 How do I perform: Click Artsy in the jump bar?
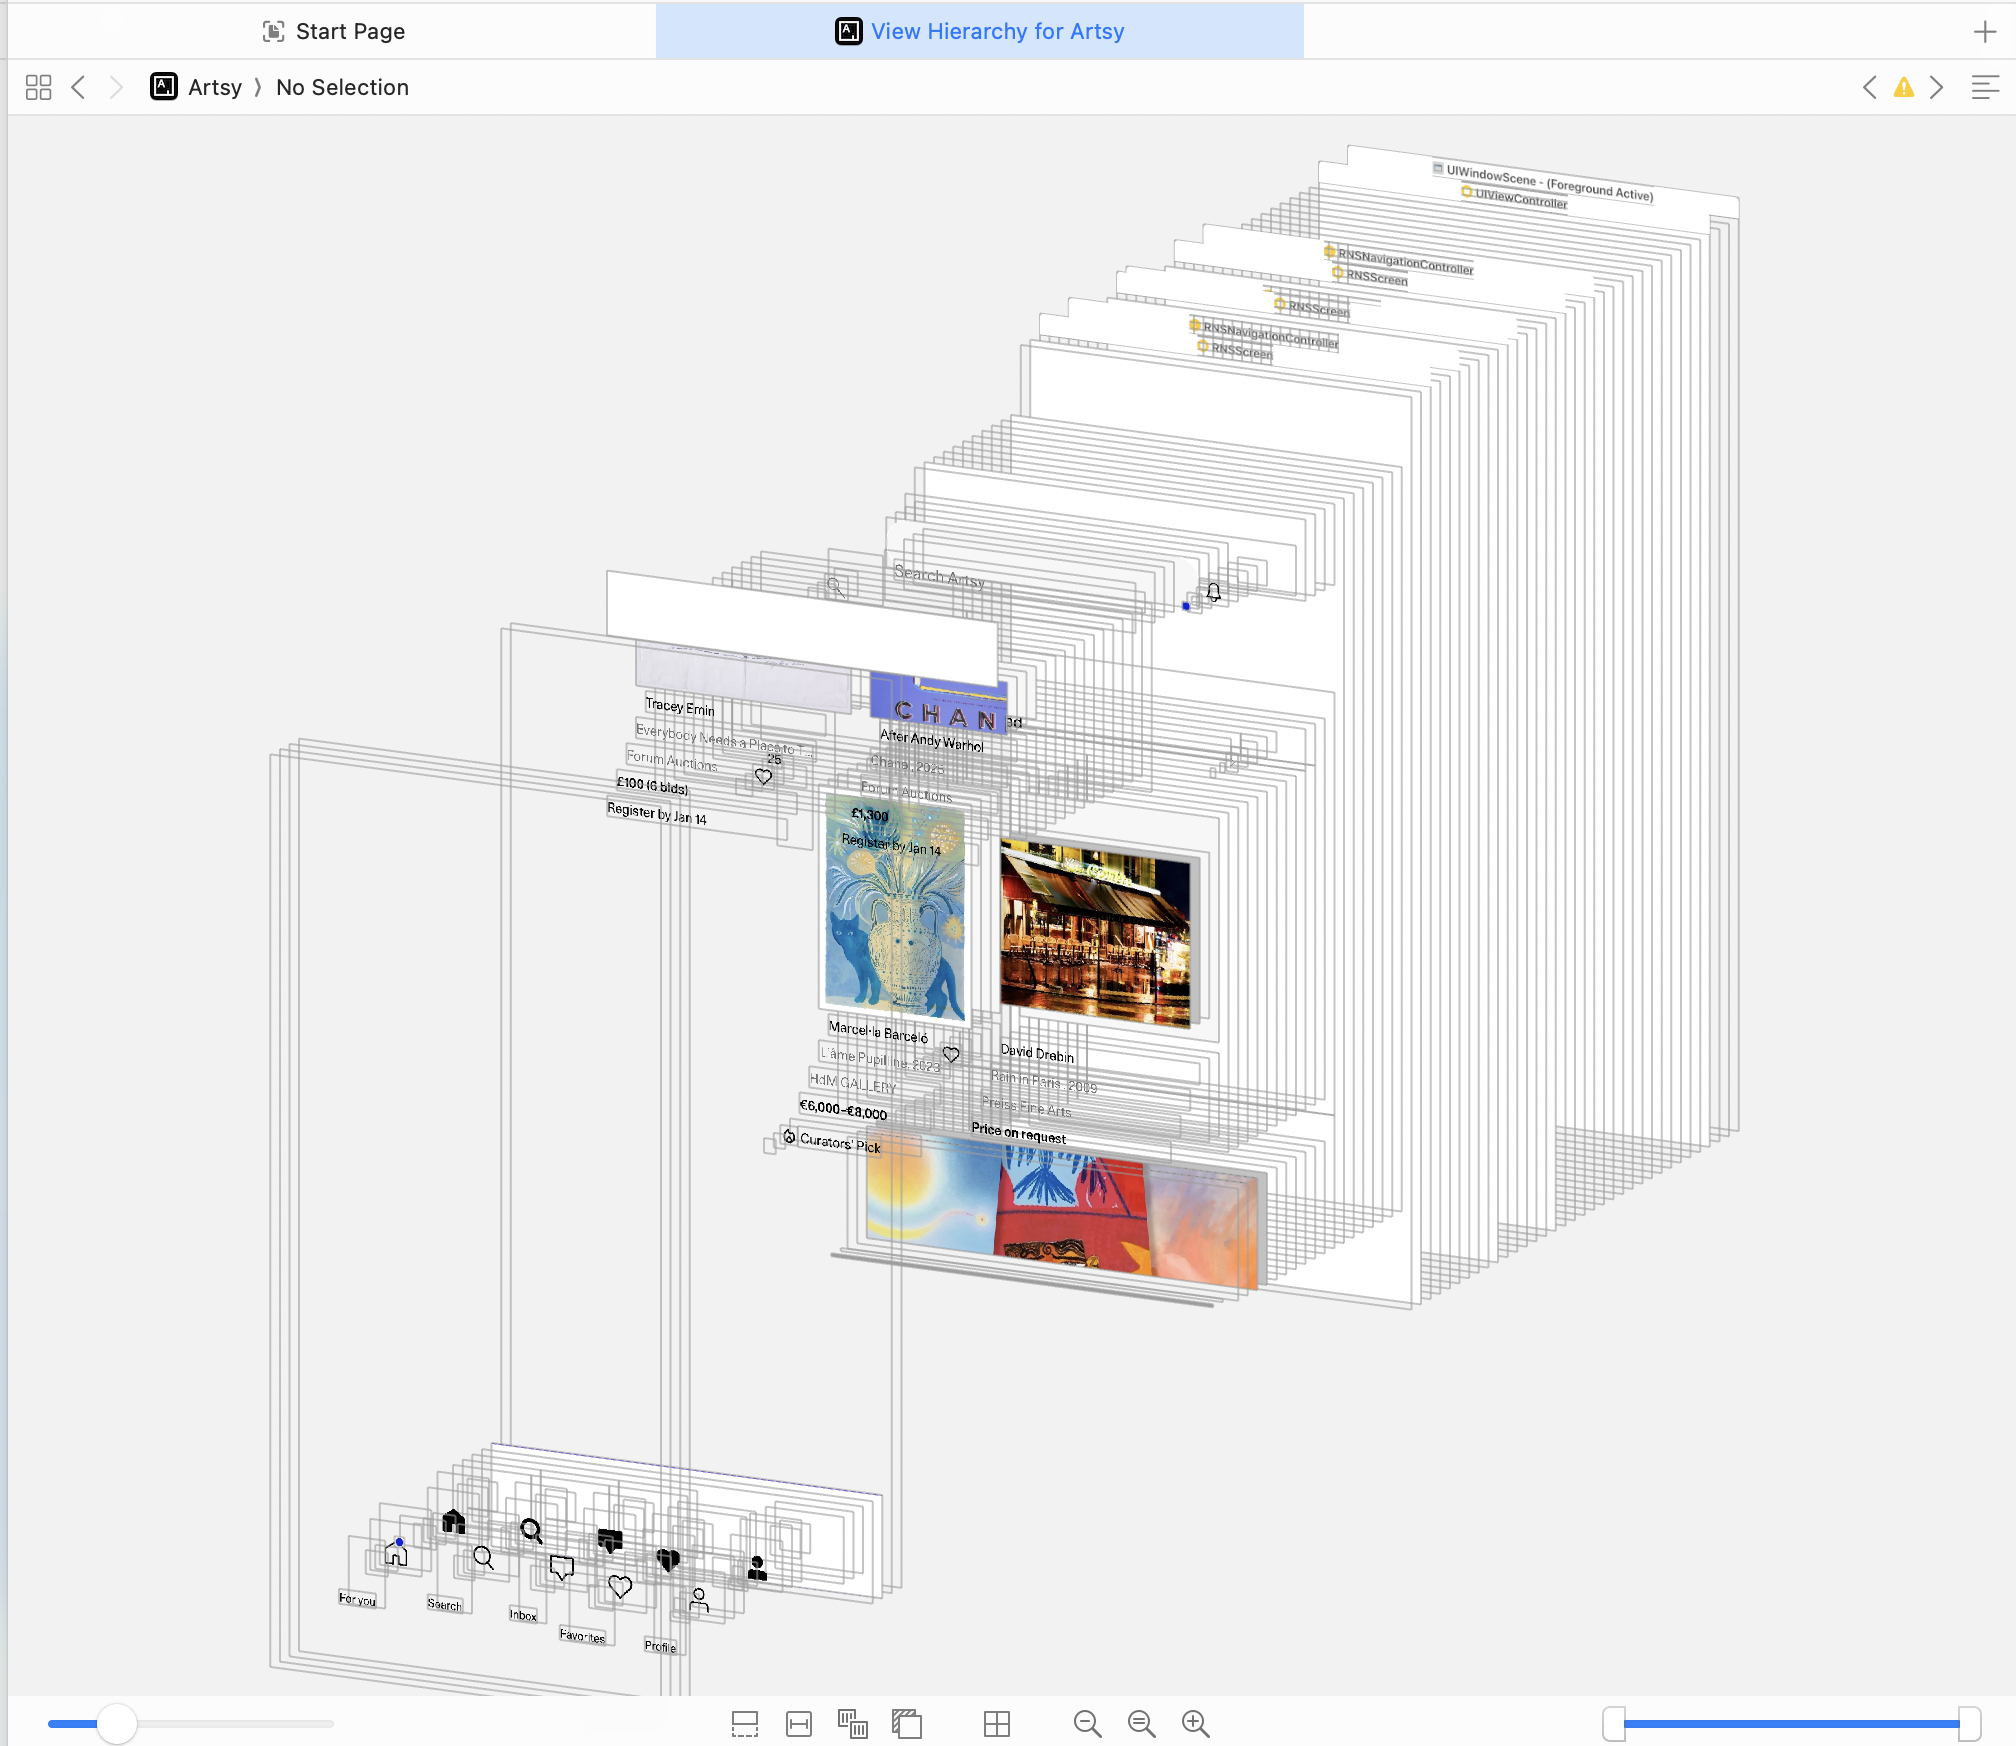click(x=214, y=87)
